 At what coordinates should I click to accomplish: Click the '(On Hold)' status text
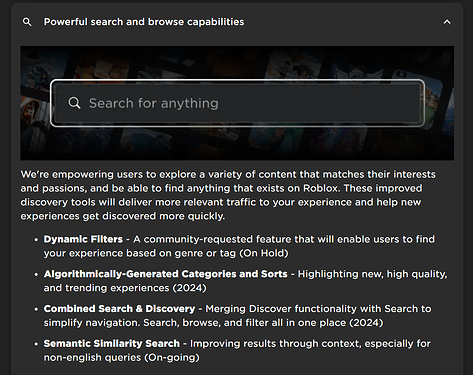click(x=264, y=253)
